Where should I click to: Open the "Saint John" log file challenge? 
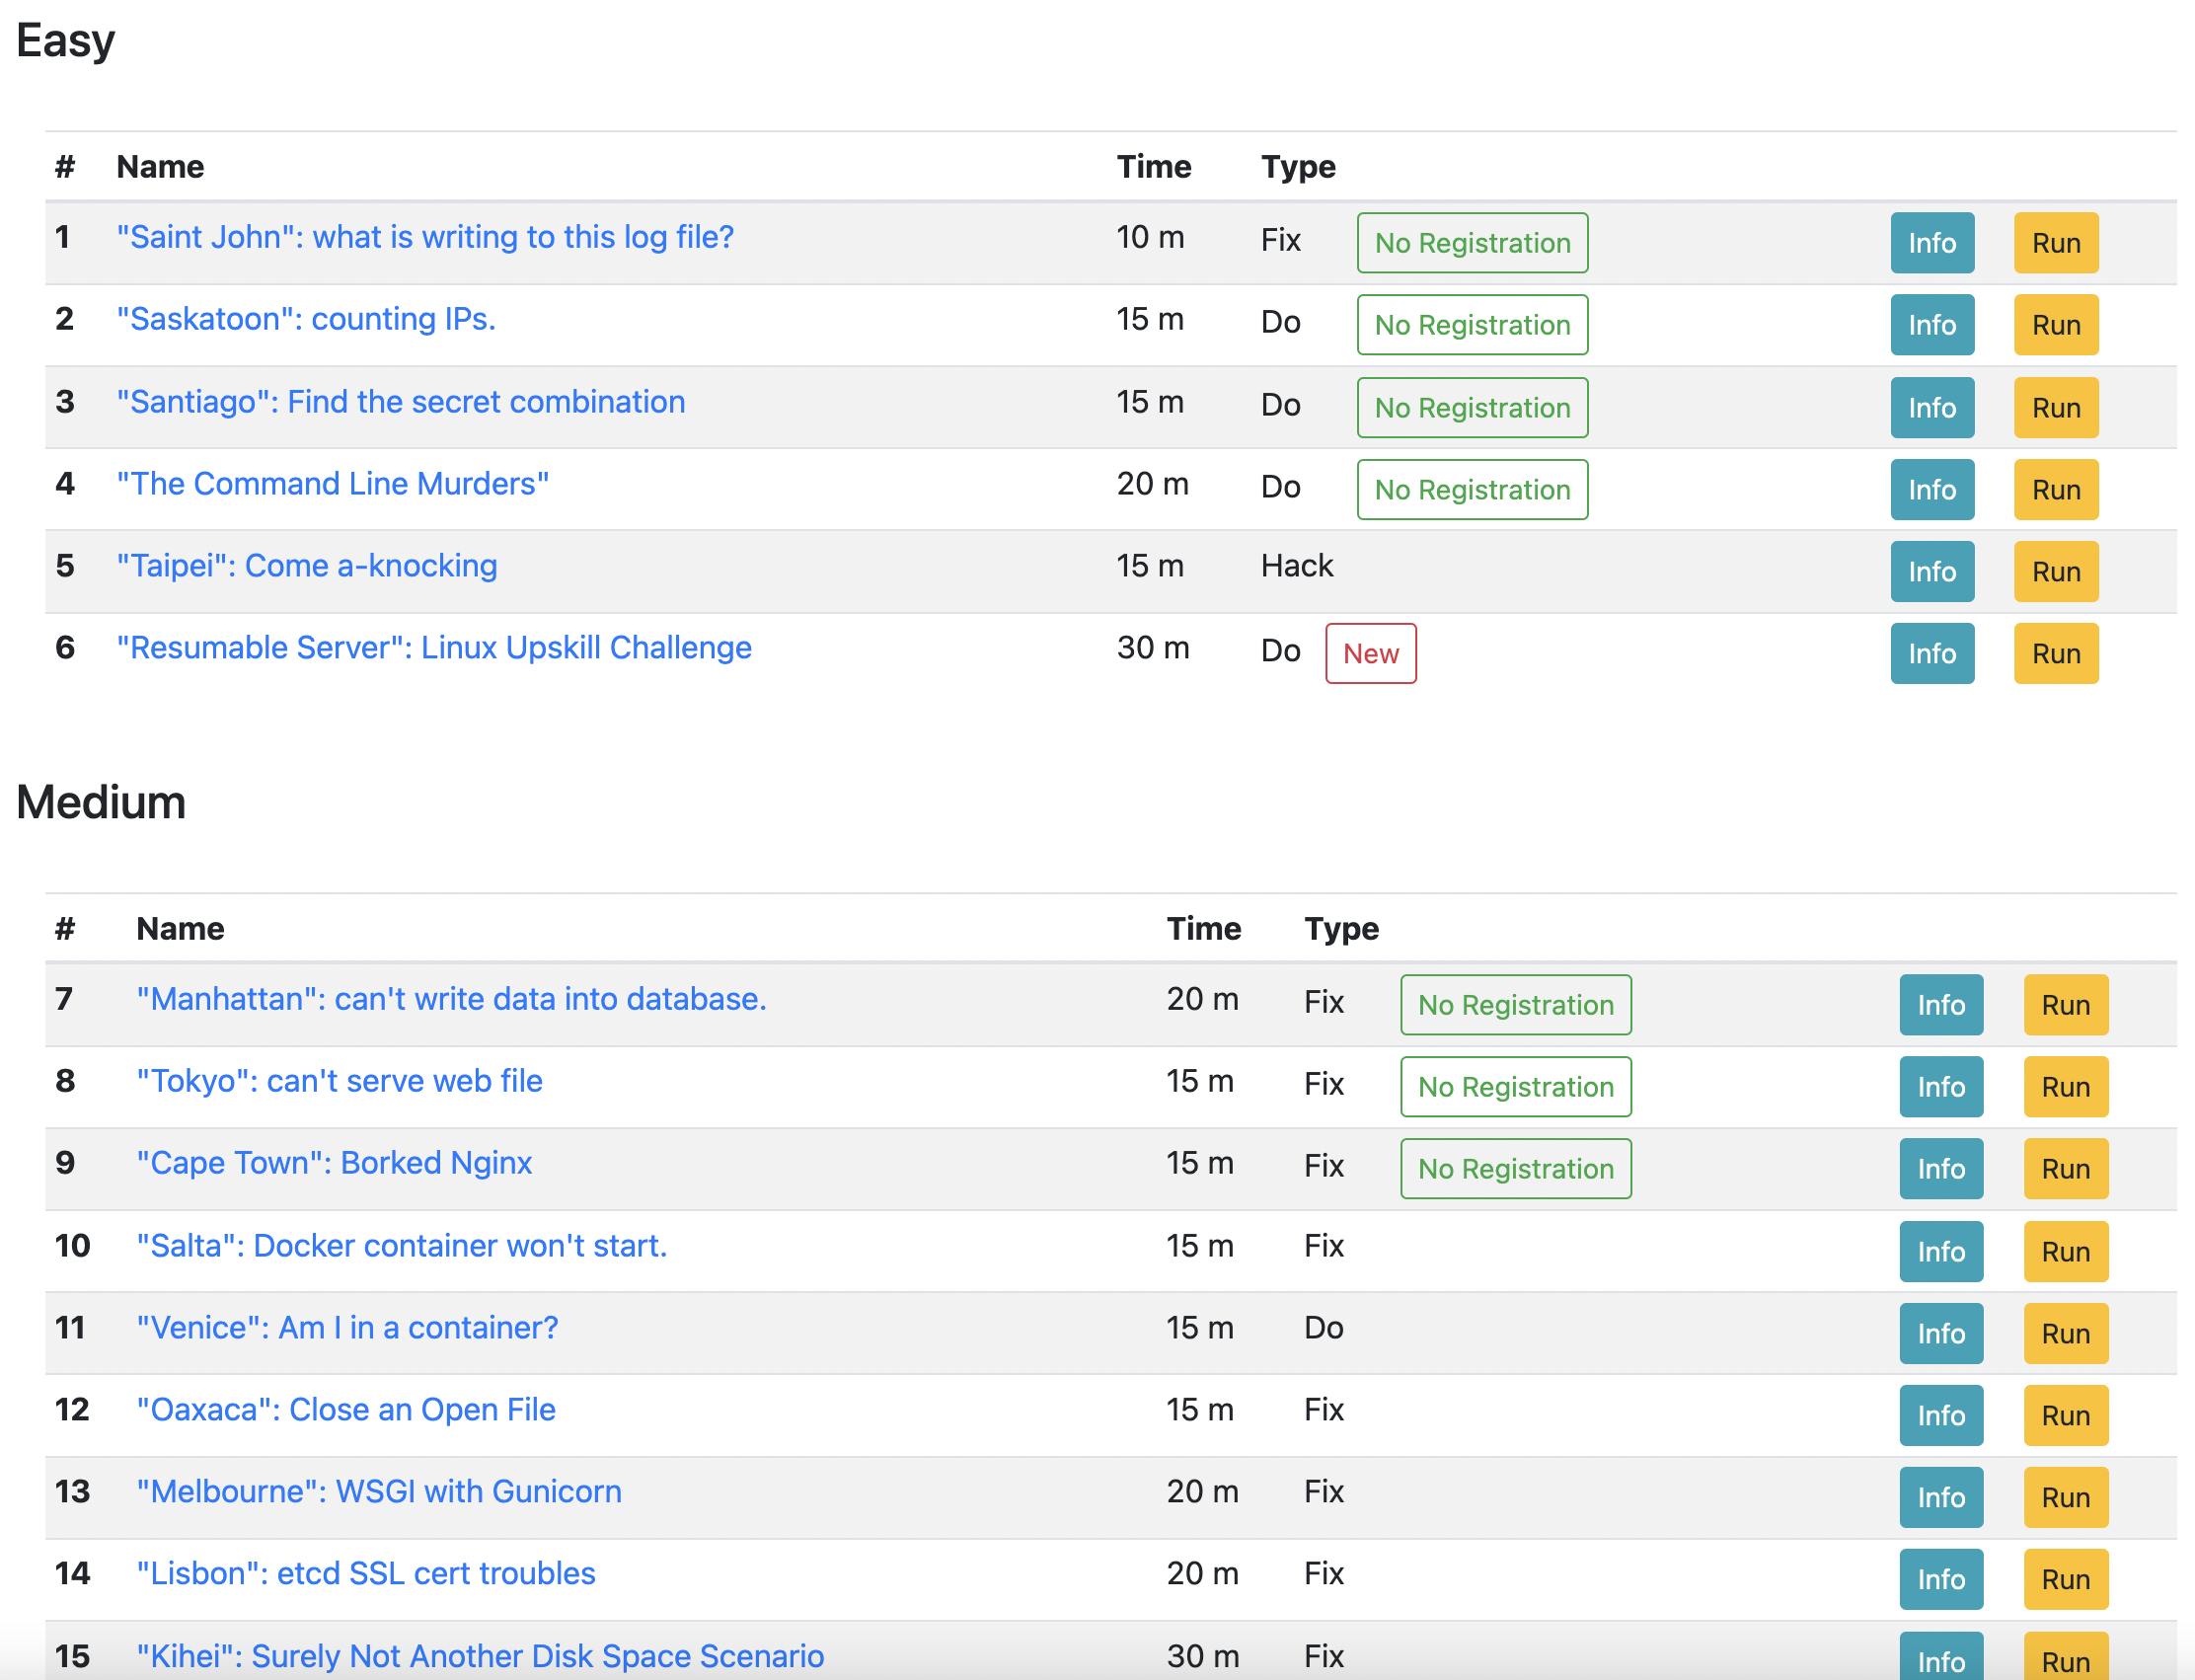423,237
